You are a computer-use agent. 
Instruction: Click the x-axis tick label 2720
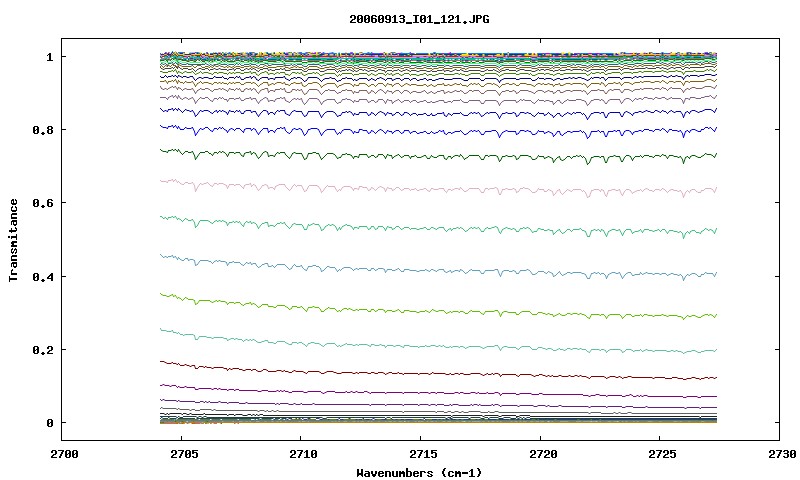pos(542,454)
